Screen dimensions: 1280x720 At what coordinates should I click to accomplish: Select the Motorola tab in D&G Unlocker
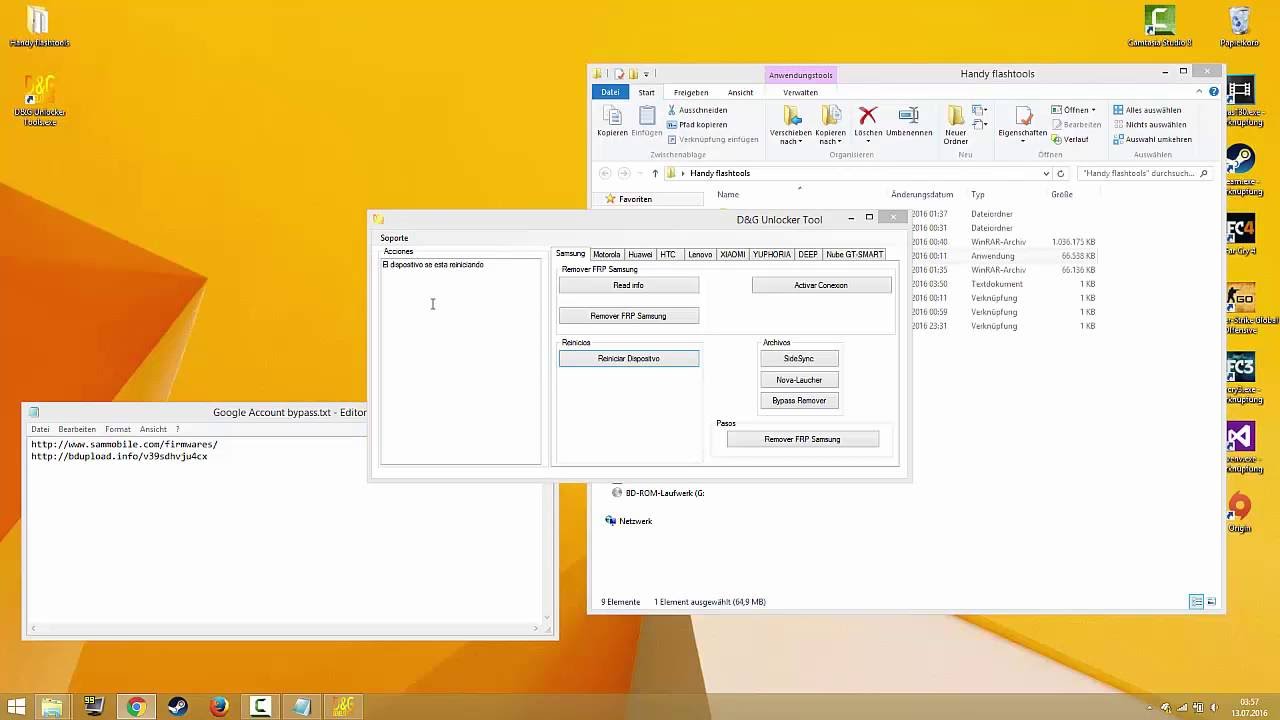click(606, 254)
